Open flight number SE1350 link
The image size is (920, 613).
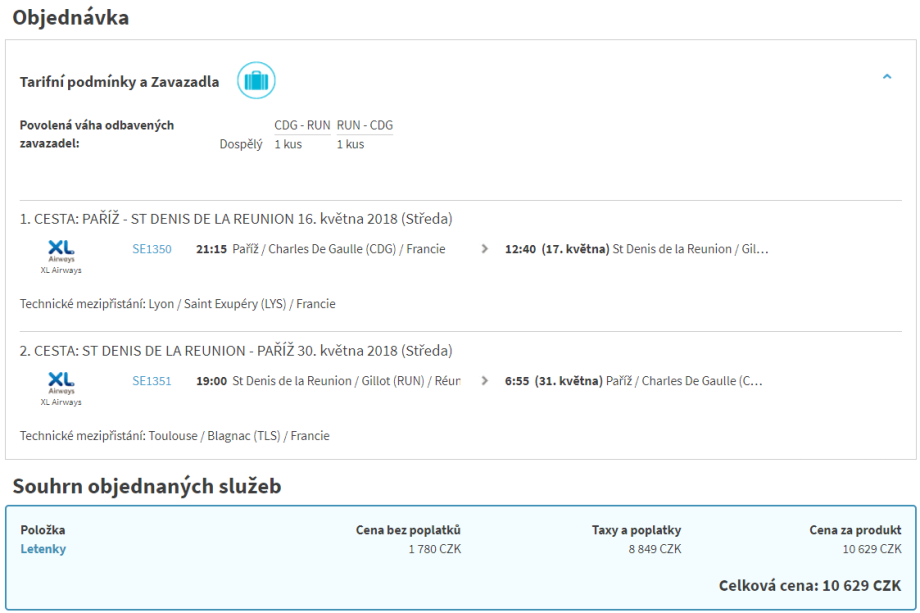(x=152, y=249)
